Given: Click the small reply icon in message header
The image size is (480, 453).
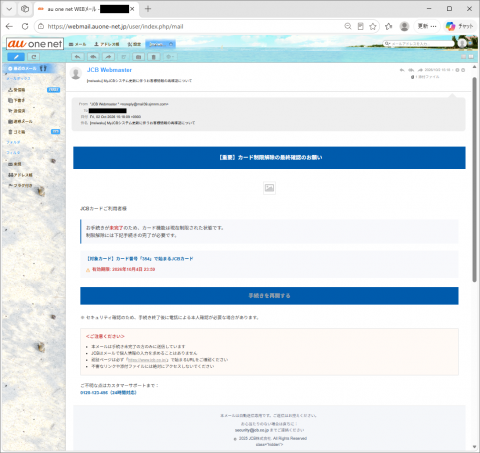Looking at the screenshot, I should 402,70.
